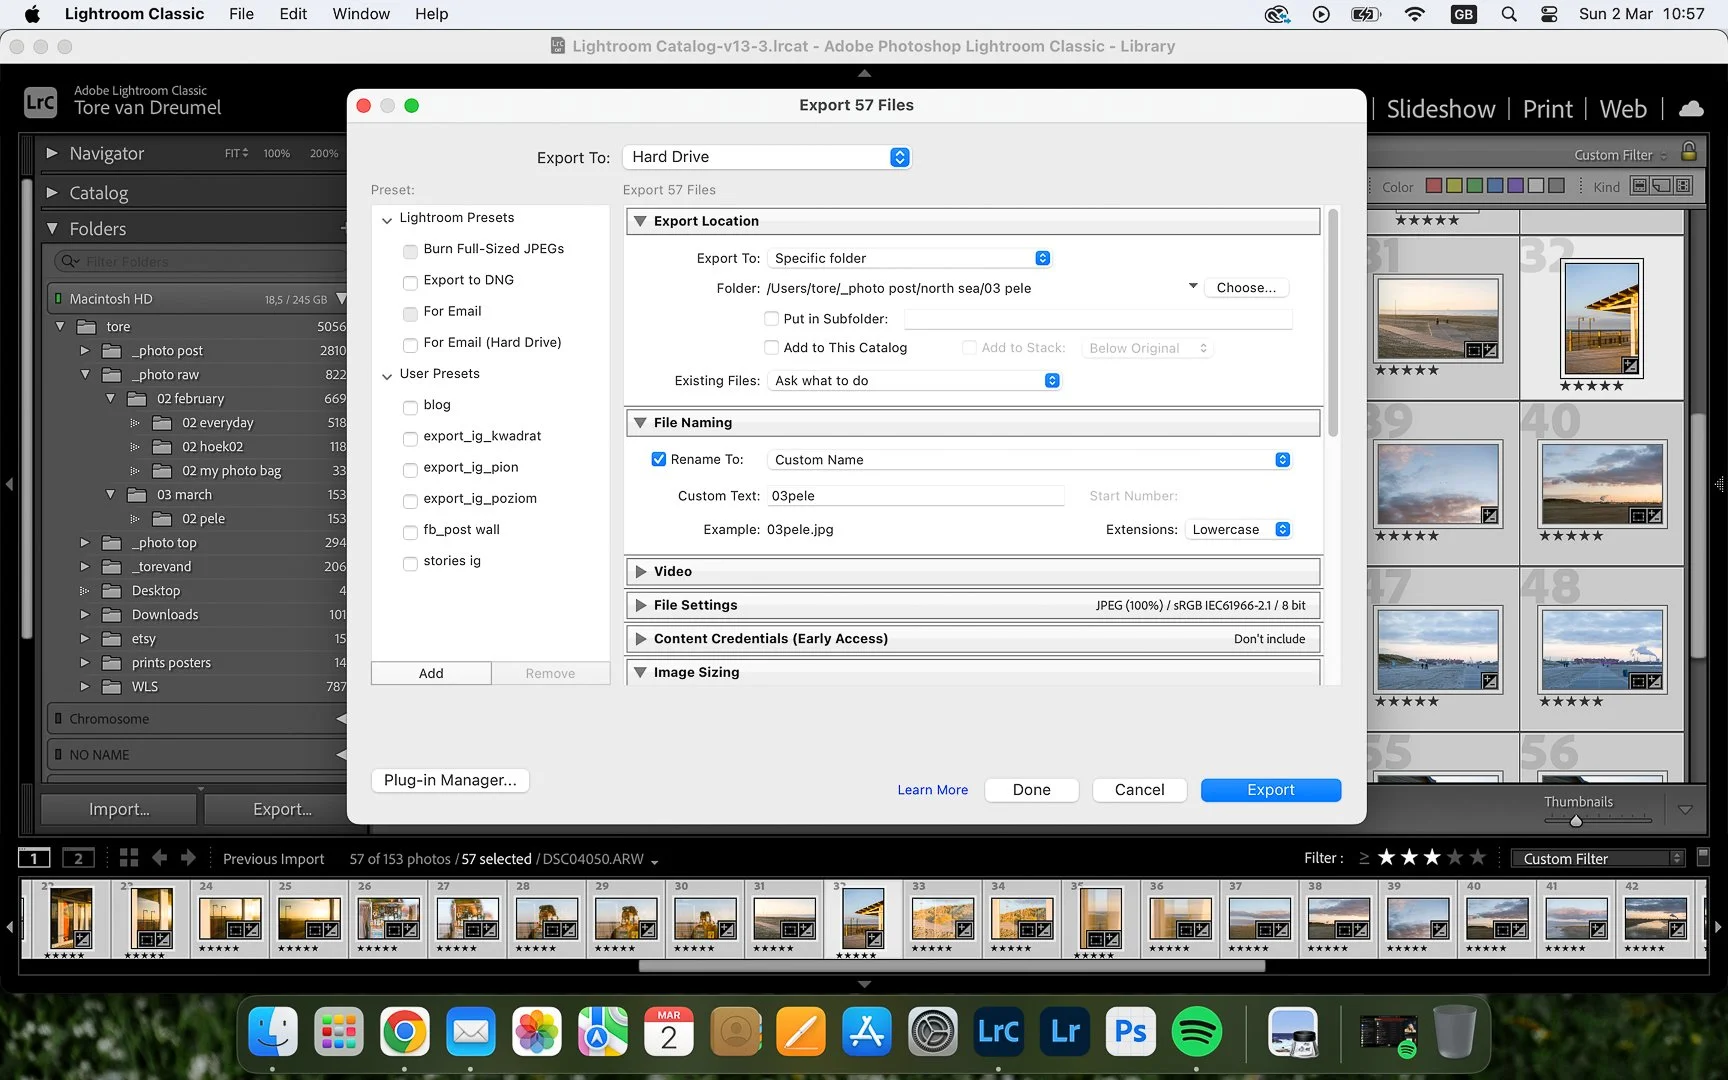Open Finder from the Dock
1728x1080 pixels.
(x=272, y=1032)
